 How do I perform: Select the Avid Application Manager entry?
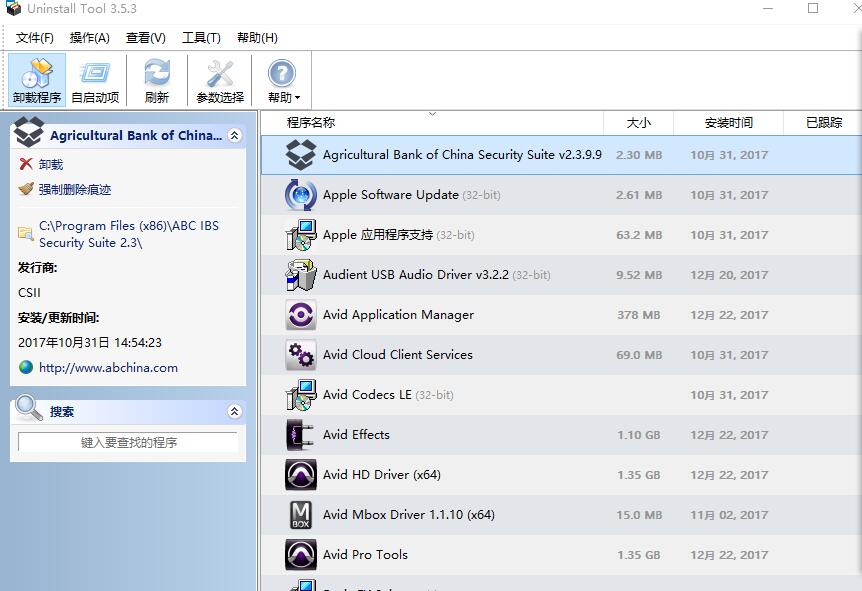pos(561,315)
